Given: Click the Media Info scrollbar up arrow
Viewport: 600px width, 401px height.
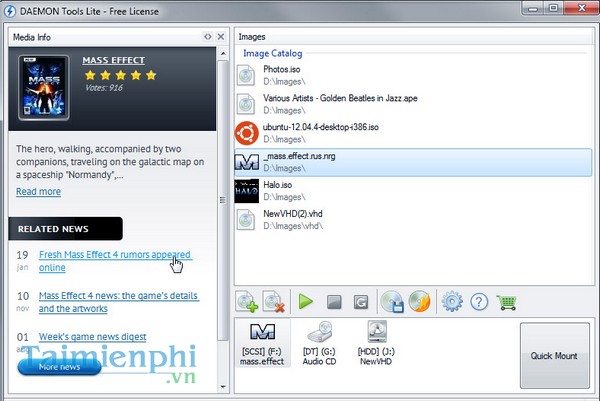Looking at the screenshot, I should [223, 54].
